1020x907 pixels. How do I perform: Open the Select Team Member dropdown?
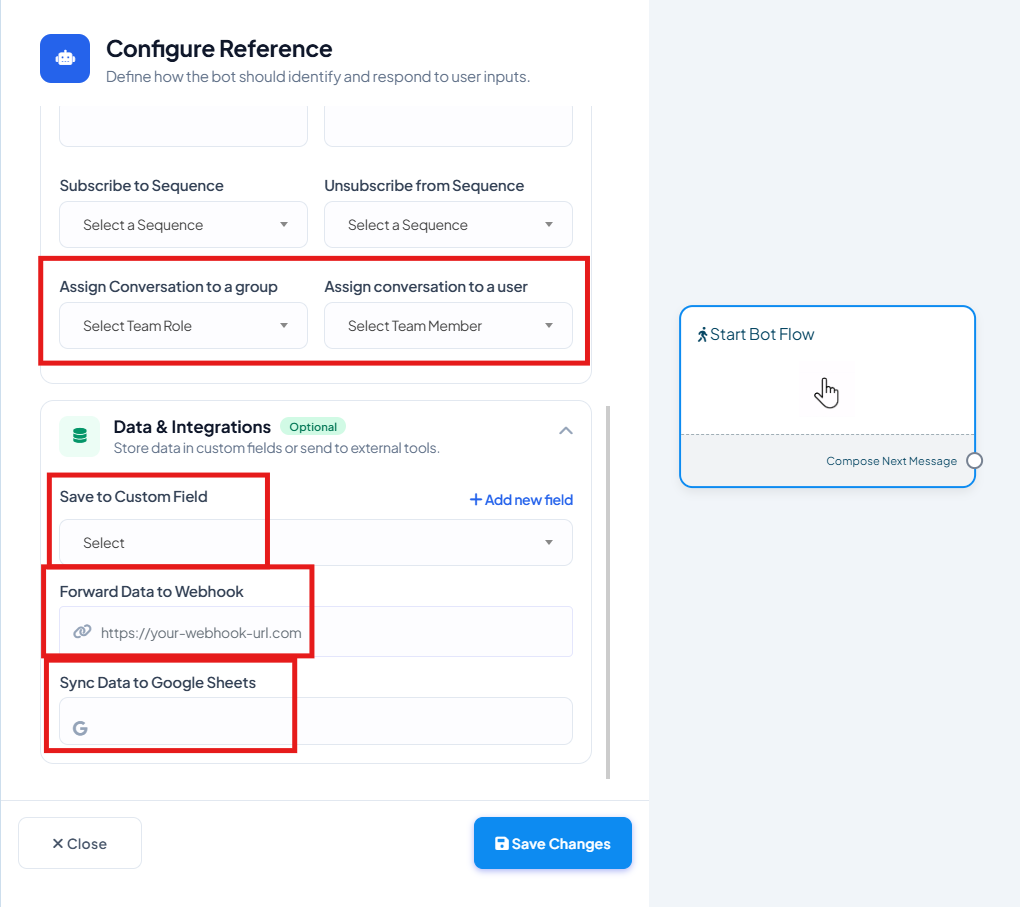(x=448, y=325)
